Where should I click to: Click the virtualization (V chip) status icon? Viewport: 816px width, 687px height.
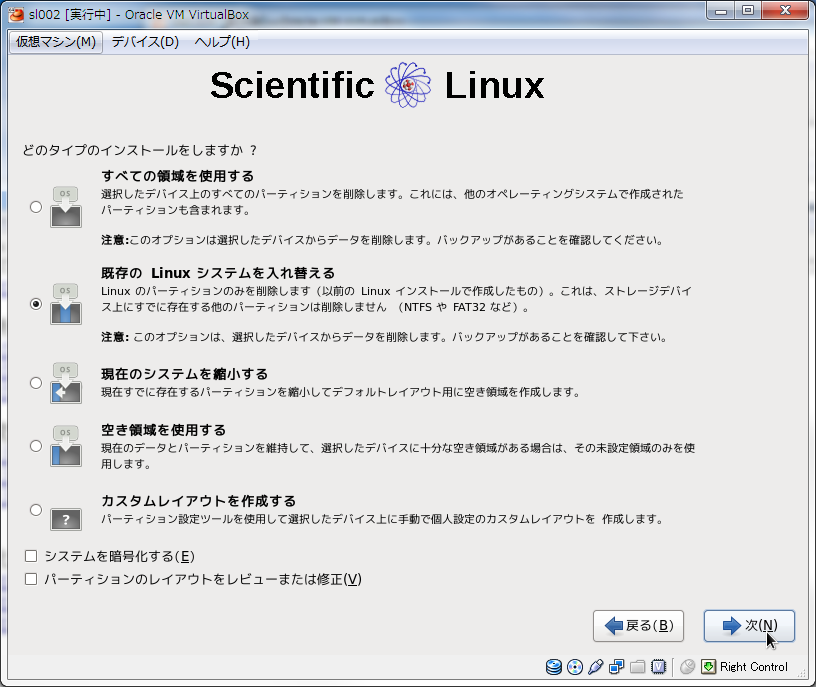(x=658, y=667)
